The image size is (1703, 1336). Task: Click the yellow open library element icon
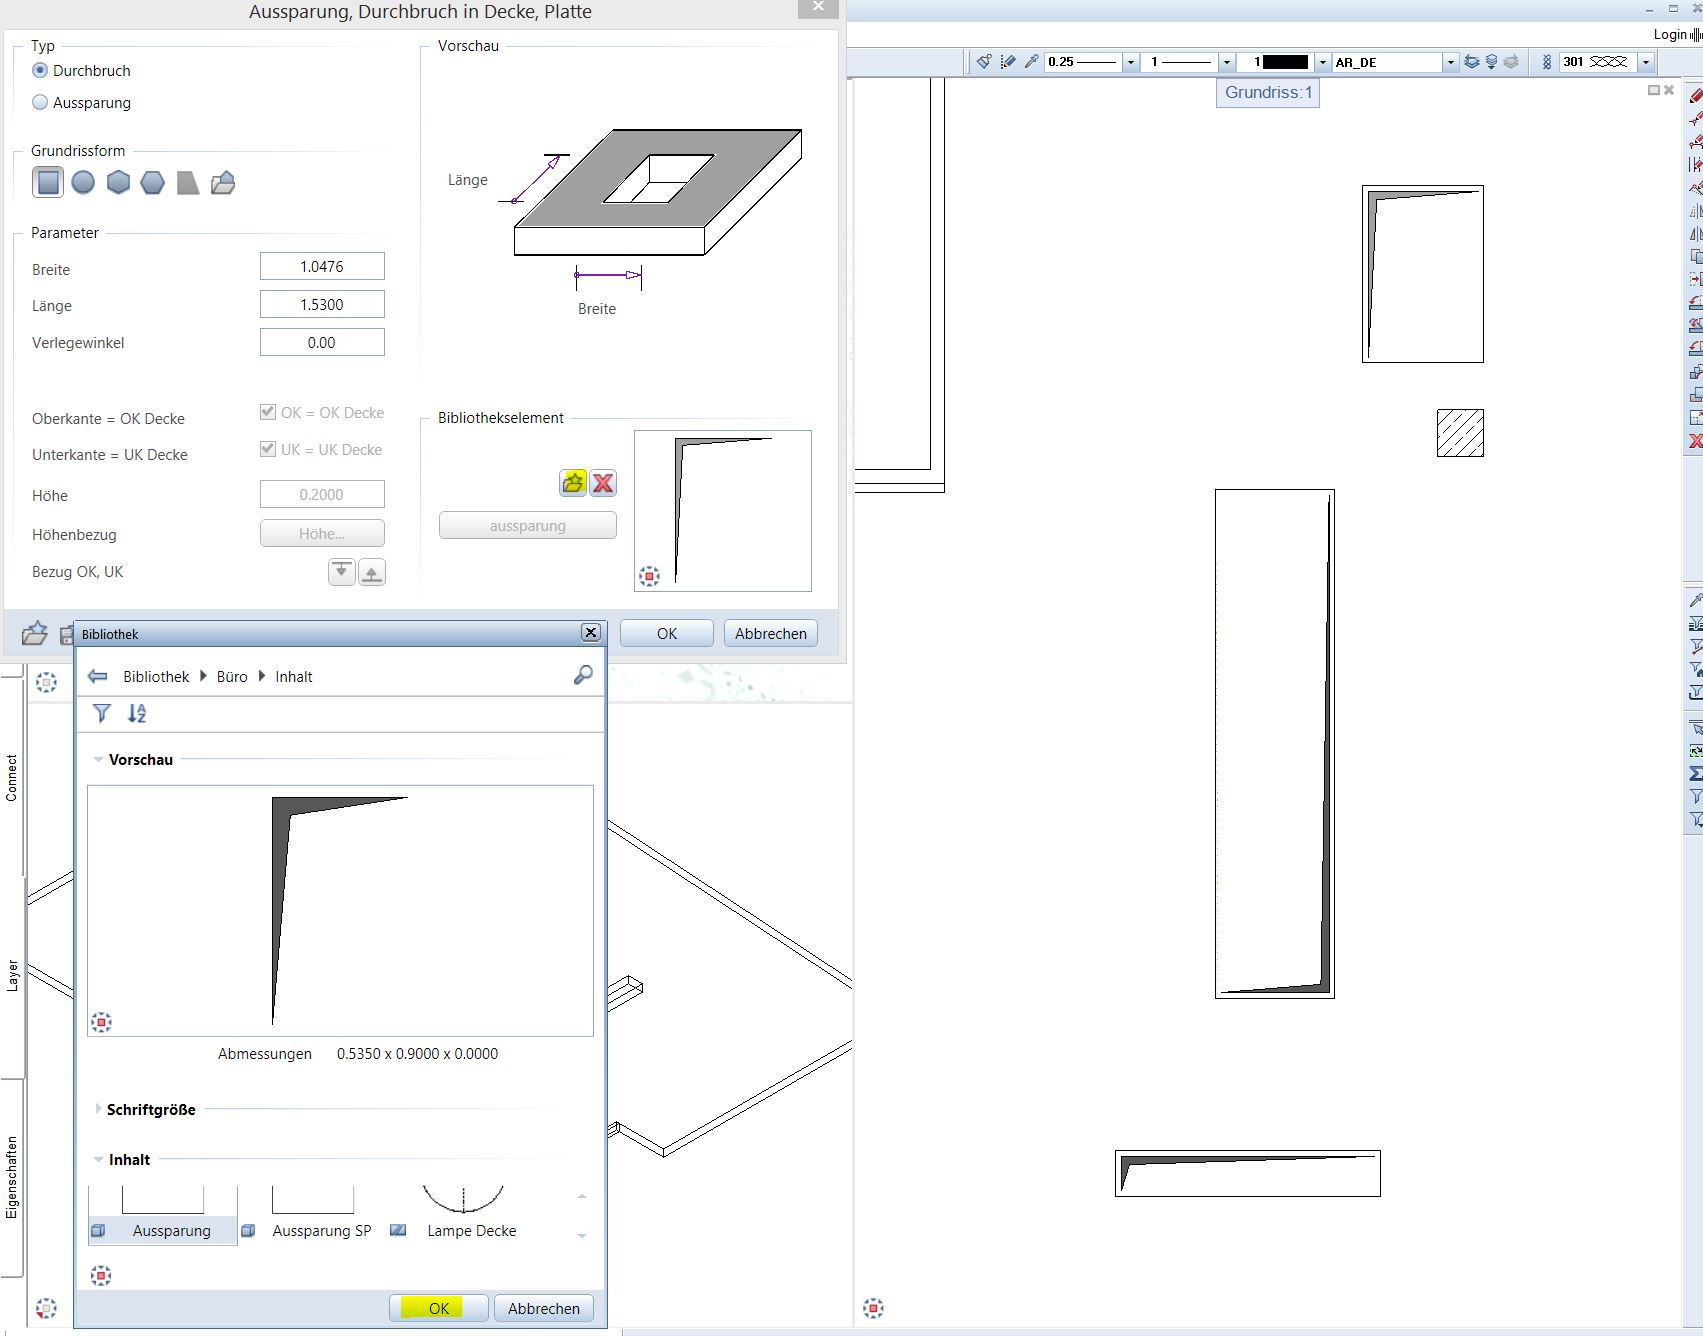tap(573, 484)
